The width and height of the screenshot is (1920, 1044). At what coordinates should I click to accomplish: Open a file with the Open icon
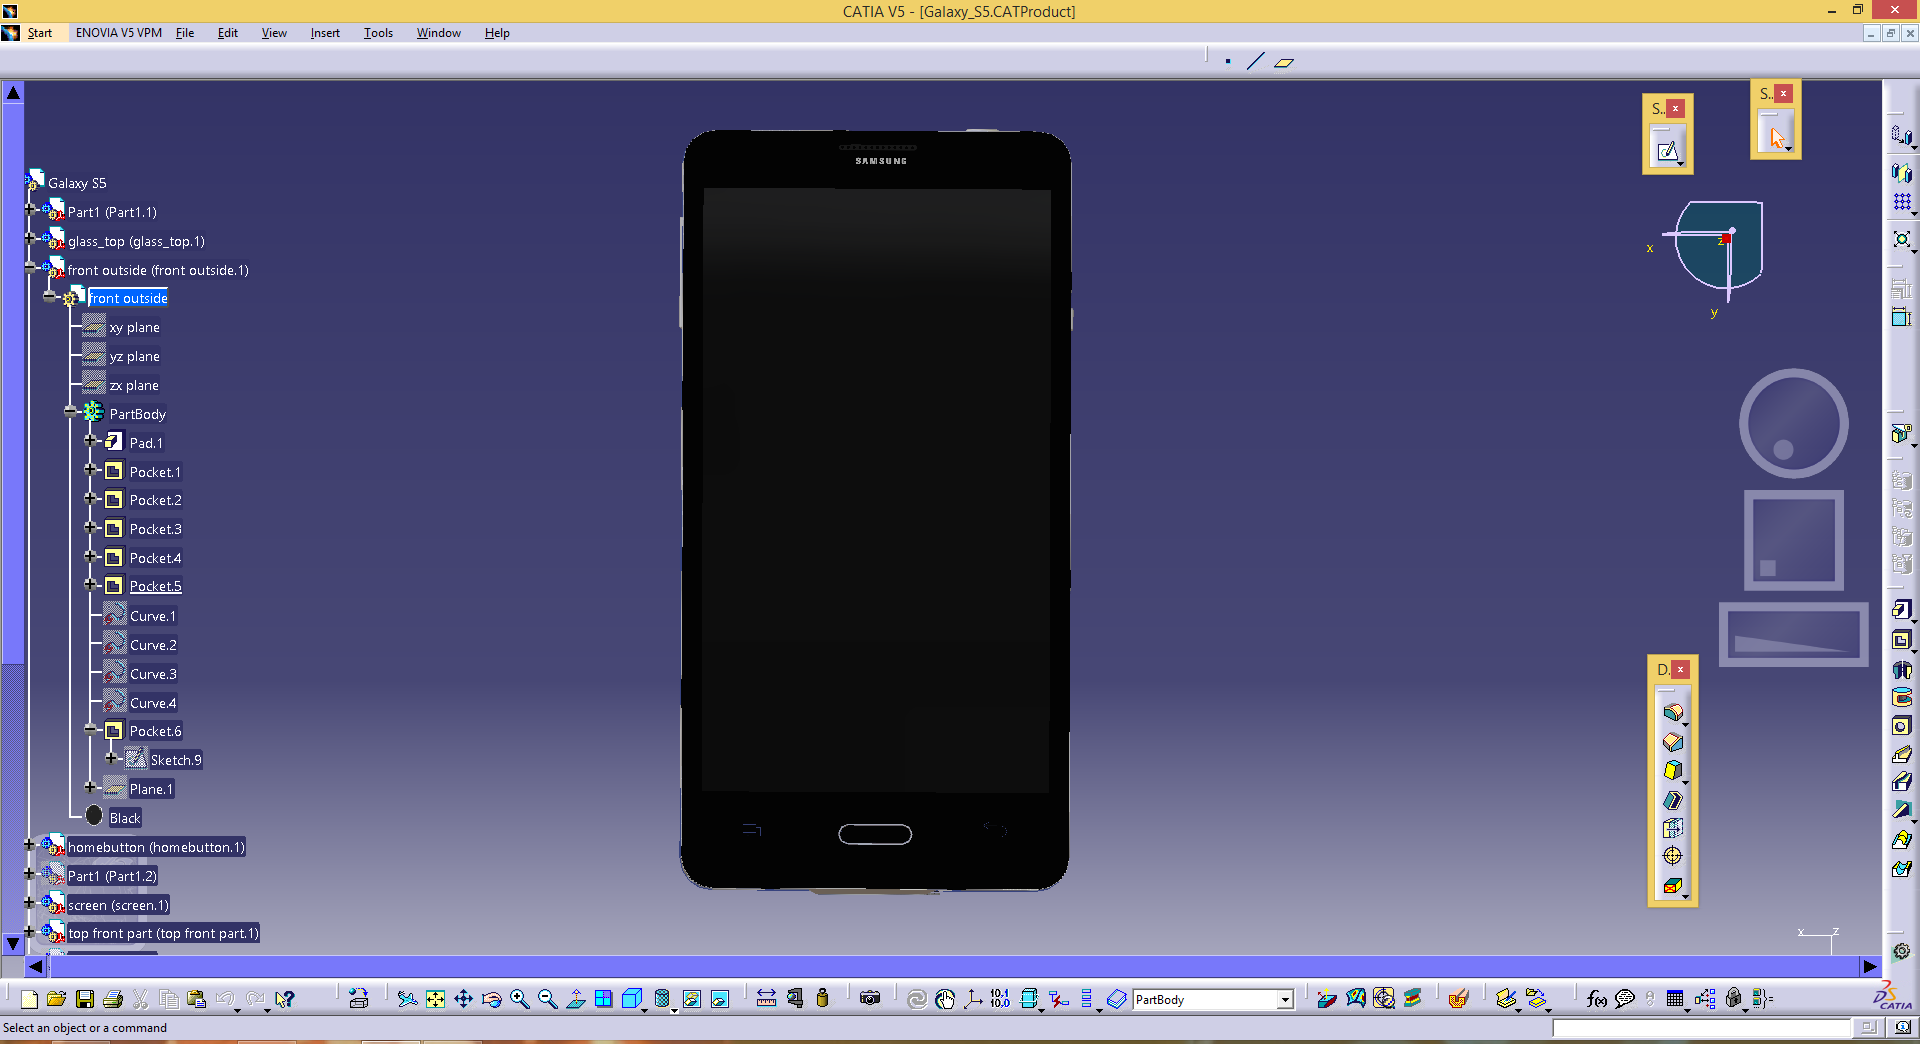(x=56, y=999)
